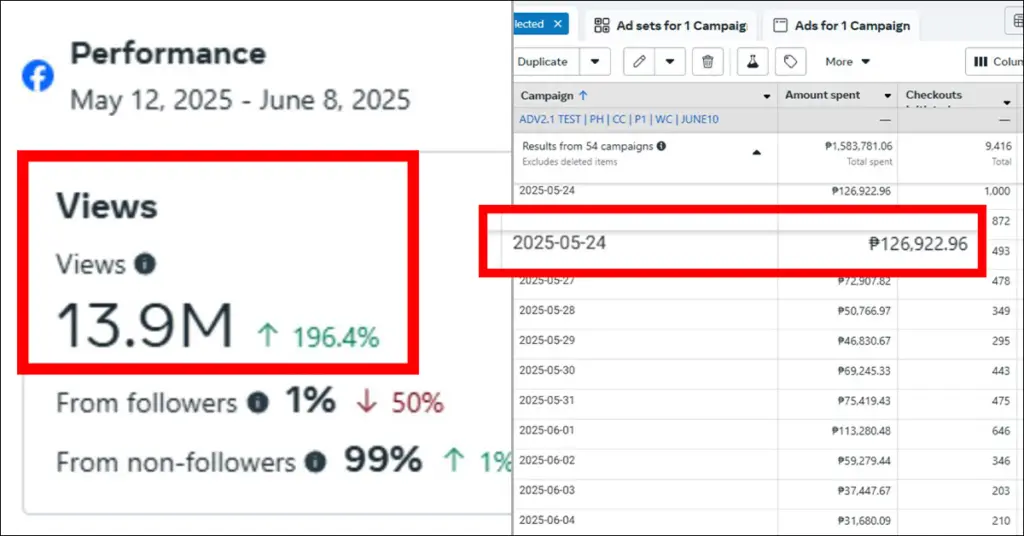Select the 2025-05-28 date row
This screenshot has height=536, width=1024.
click(x=547, y=310)
